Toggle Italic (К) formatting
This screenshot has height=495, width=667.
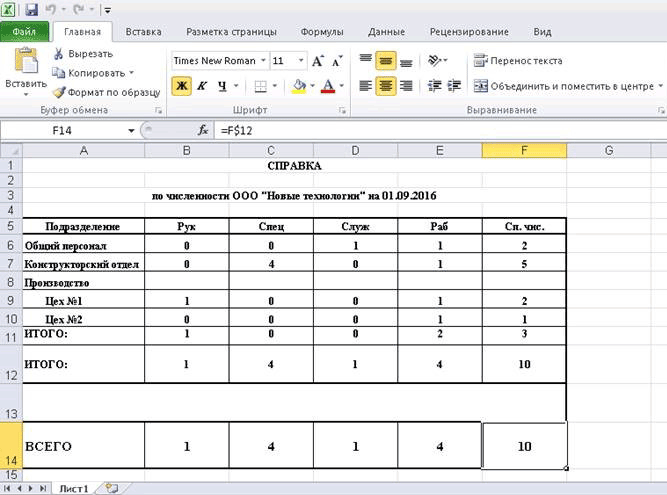click(202, 86)
